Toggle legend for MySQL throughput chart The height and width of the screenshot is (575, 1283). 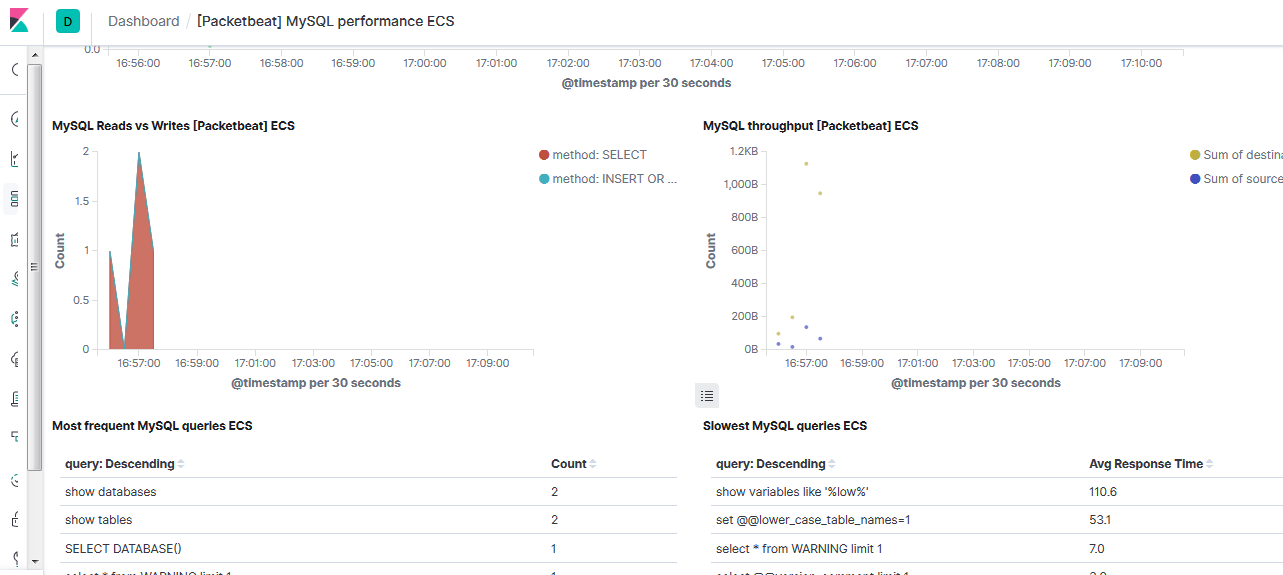pos(707,396)
